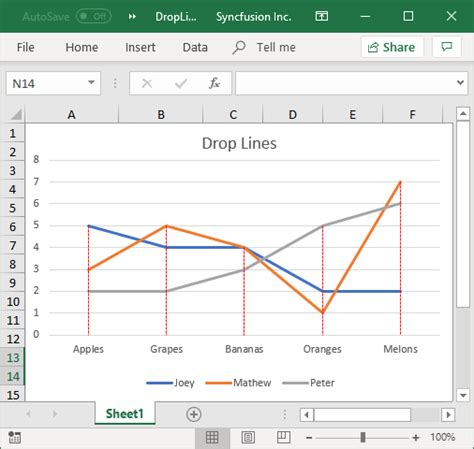This screenshot has width=474, height=449.
Task: Toggle the AutoSave switch
Action: (x=94, y=16)
